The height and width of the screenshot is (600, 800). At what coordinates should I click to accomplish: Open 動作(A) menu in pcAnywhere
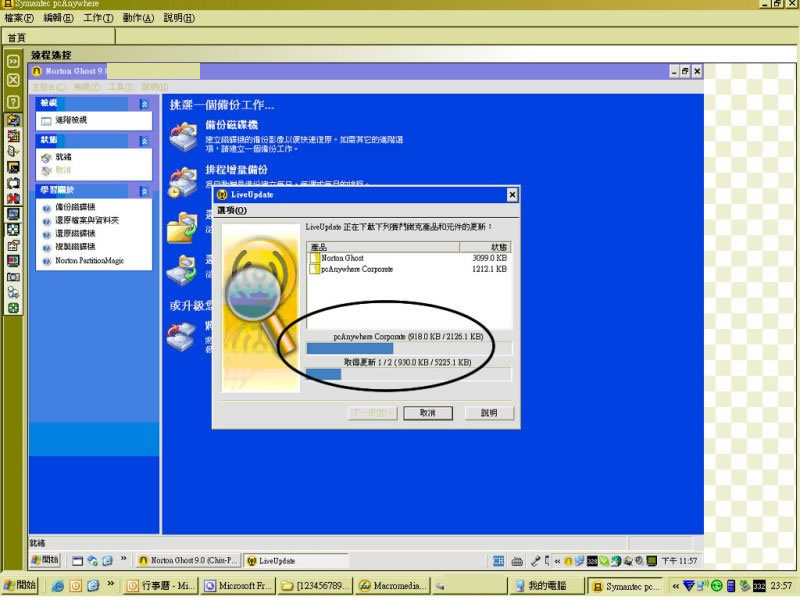tap(138, 18)
